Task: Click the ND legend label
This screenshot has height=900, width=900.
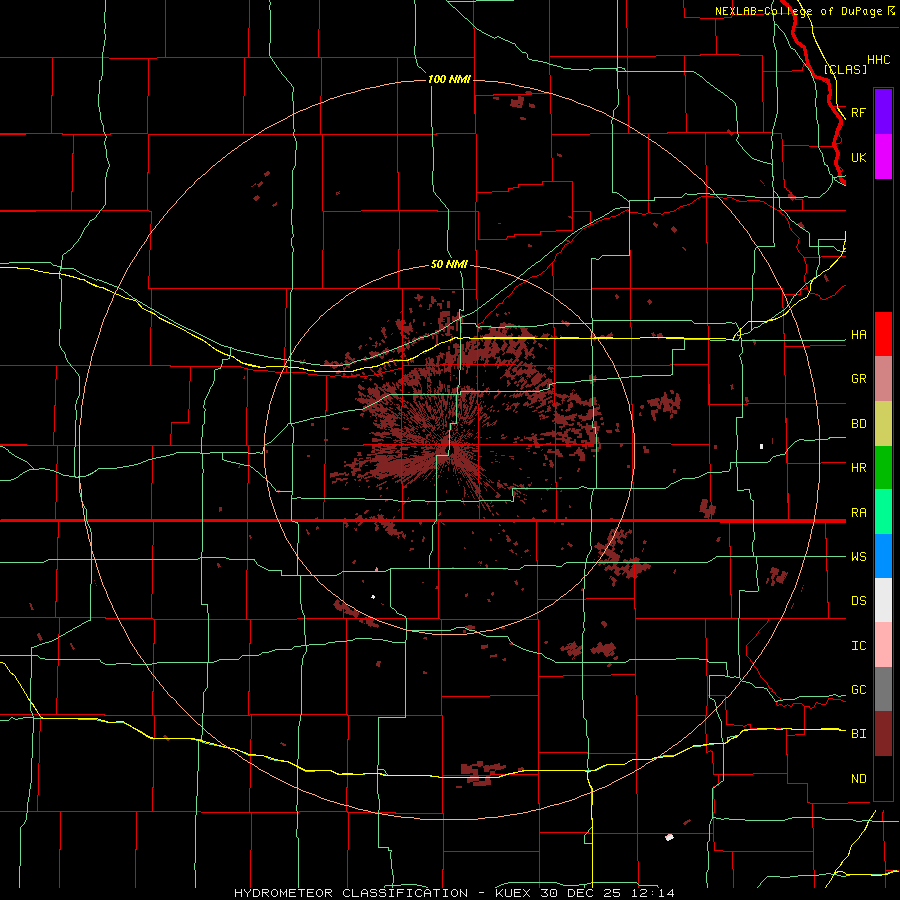Action: pos(858,779)
